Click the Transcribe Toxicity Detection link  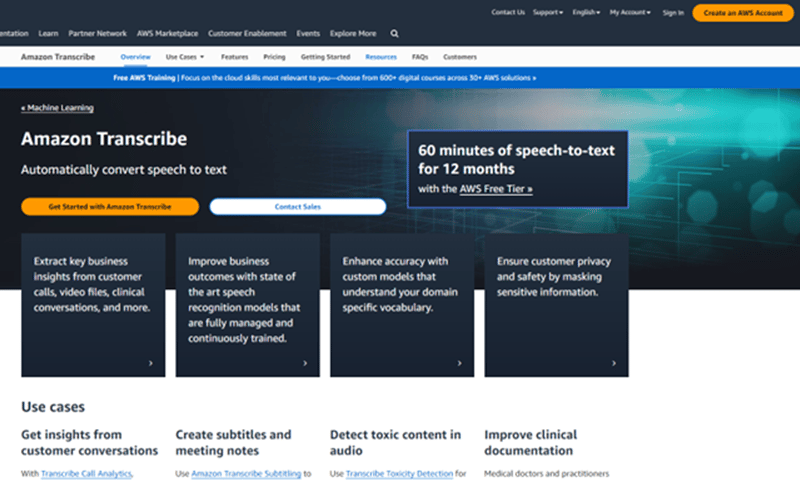399,473
